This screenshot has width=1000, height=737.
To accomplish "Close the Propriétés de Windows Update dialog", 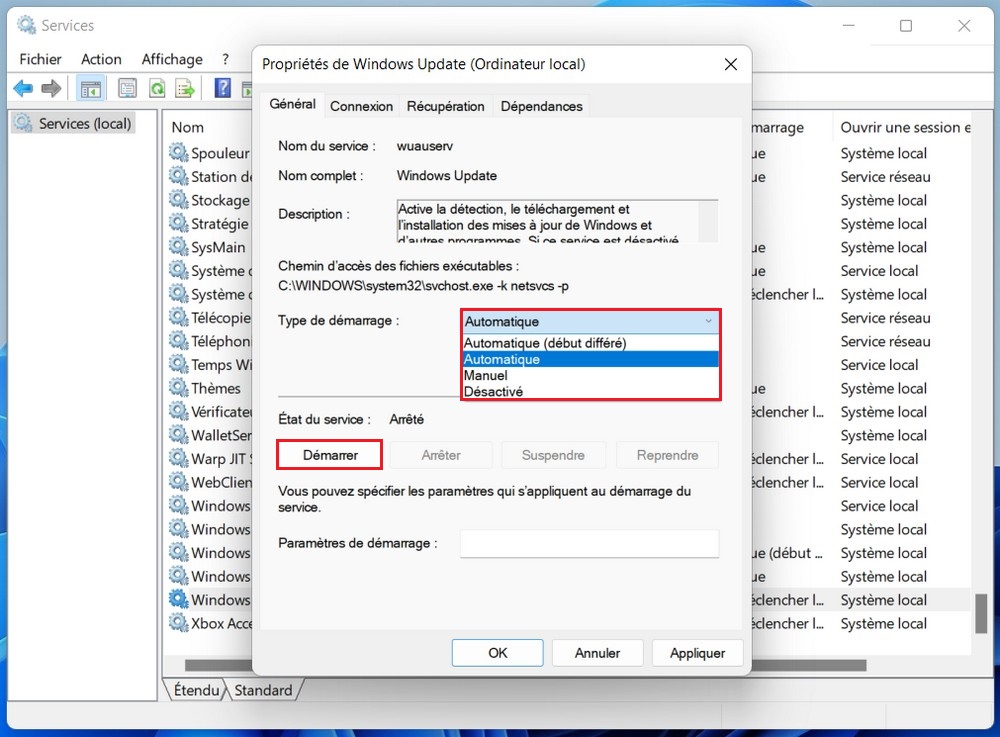I will (x=731, y=64).
